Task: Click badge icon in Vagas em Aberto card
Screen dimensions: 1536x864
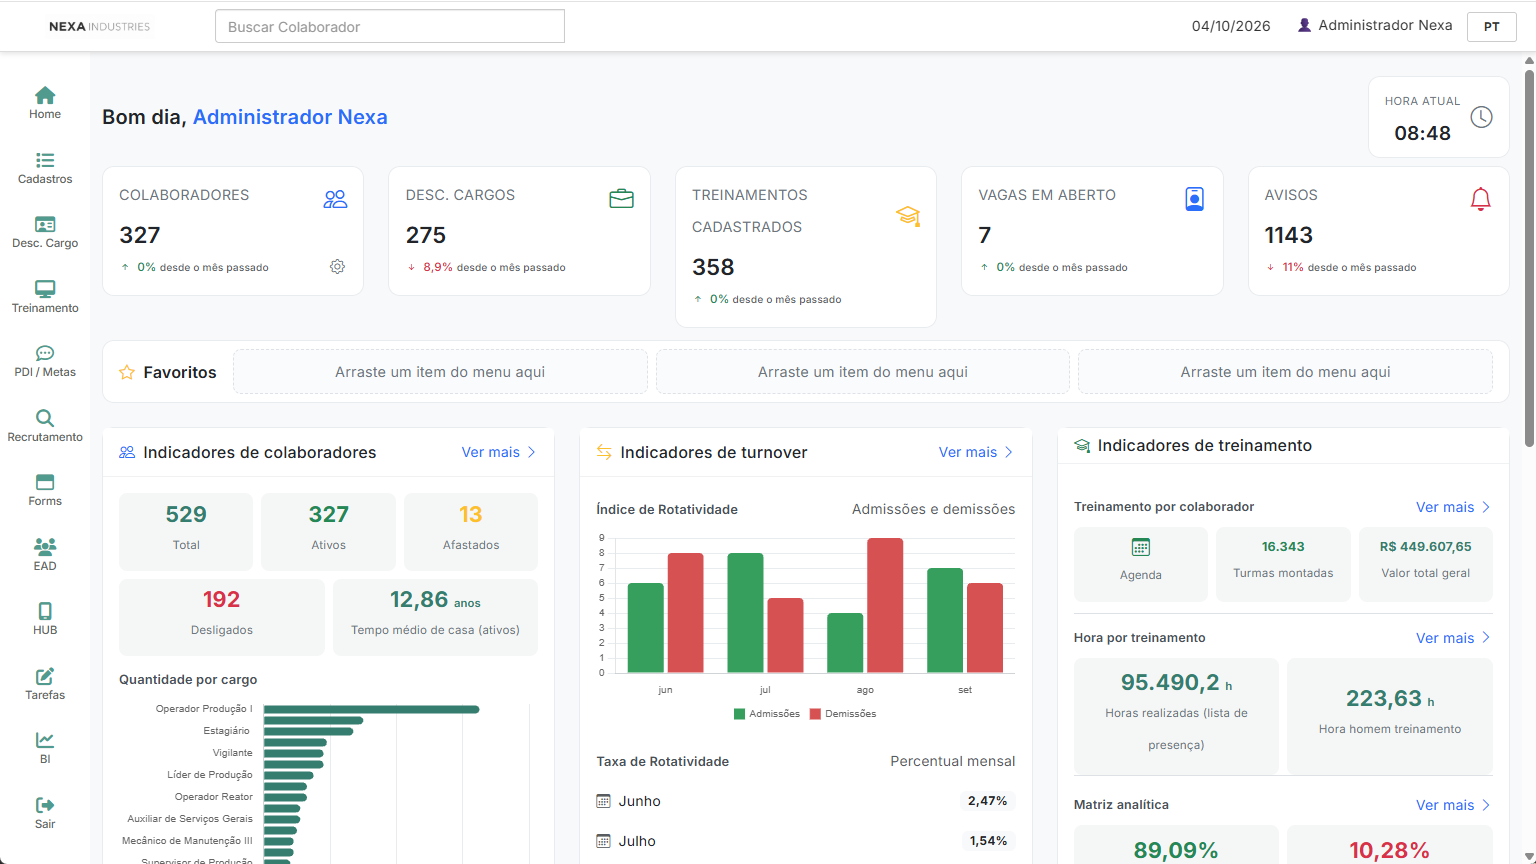Action: 1194,199
